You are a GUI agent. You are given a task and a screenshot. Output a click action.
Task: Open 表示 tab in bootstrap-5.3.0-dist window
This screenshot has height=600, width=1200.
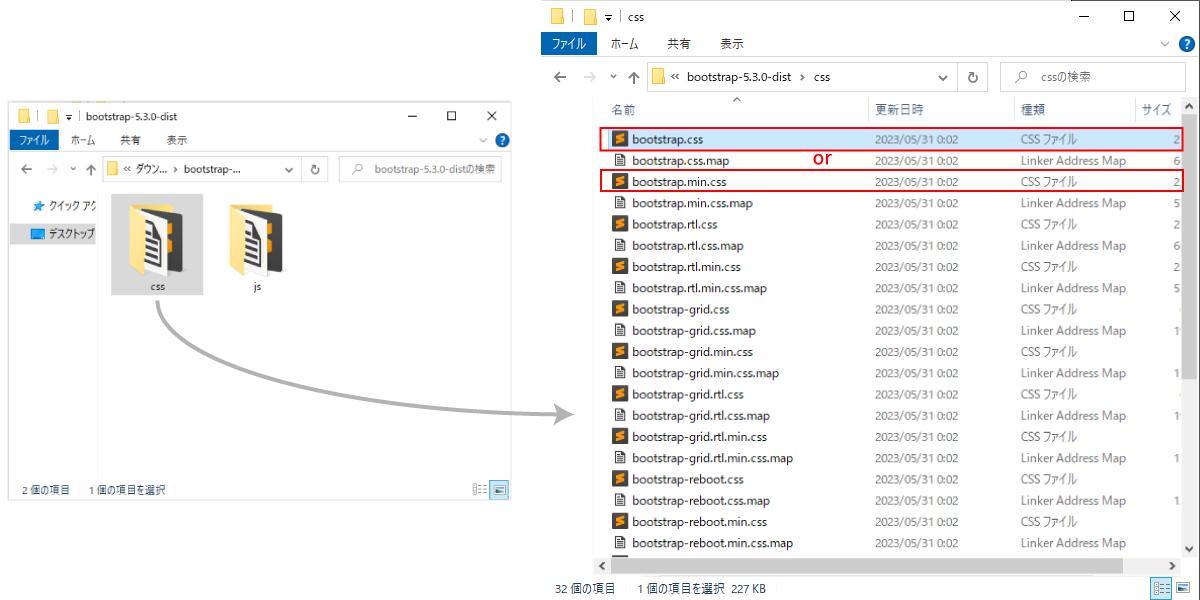coord(176,140)
